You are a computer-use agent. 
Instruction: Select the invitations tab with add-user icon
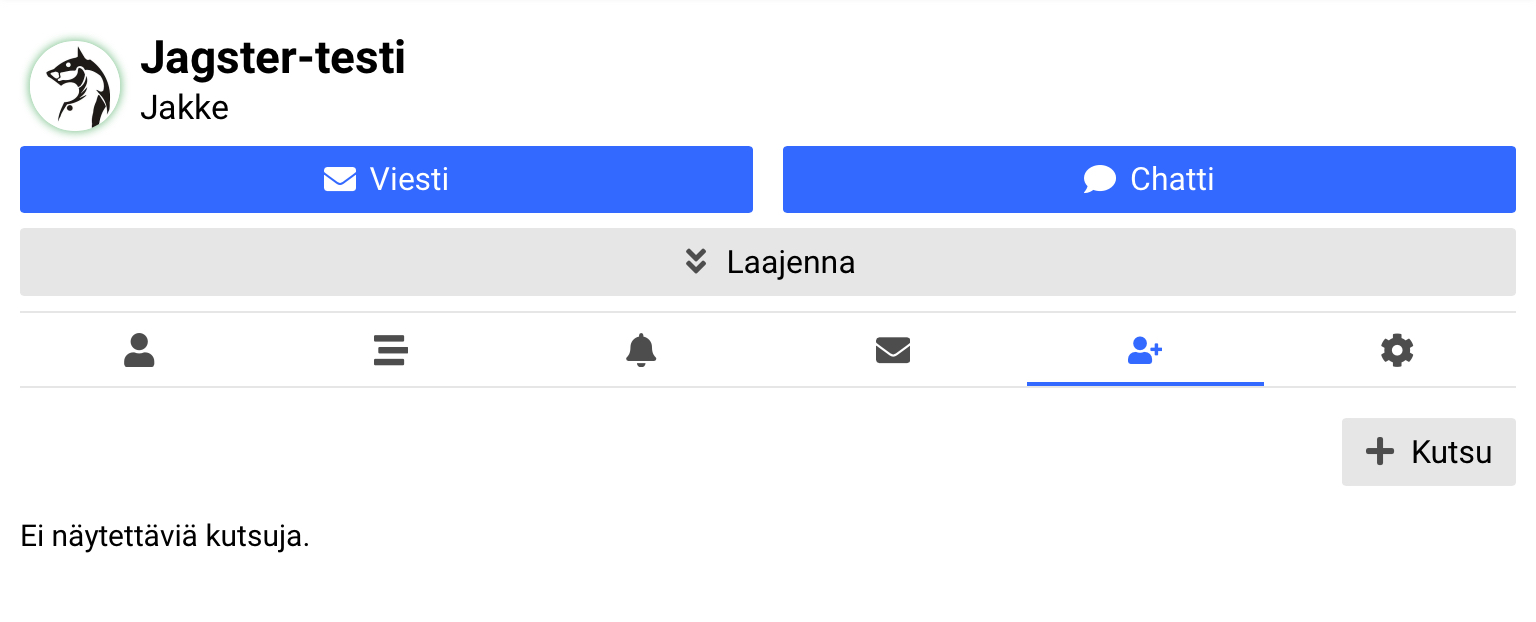click(1145, 350)
